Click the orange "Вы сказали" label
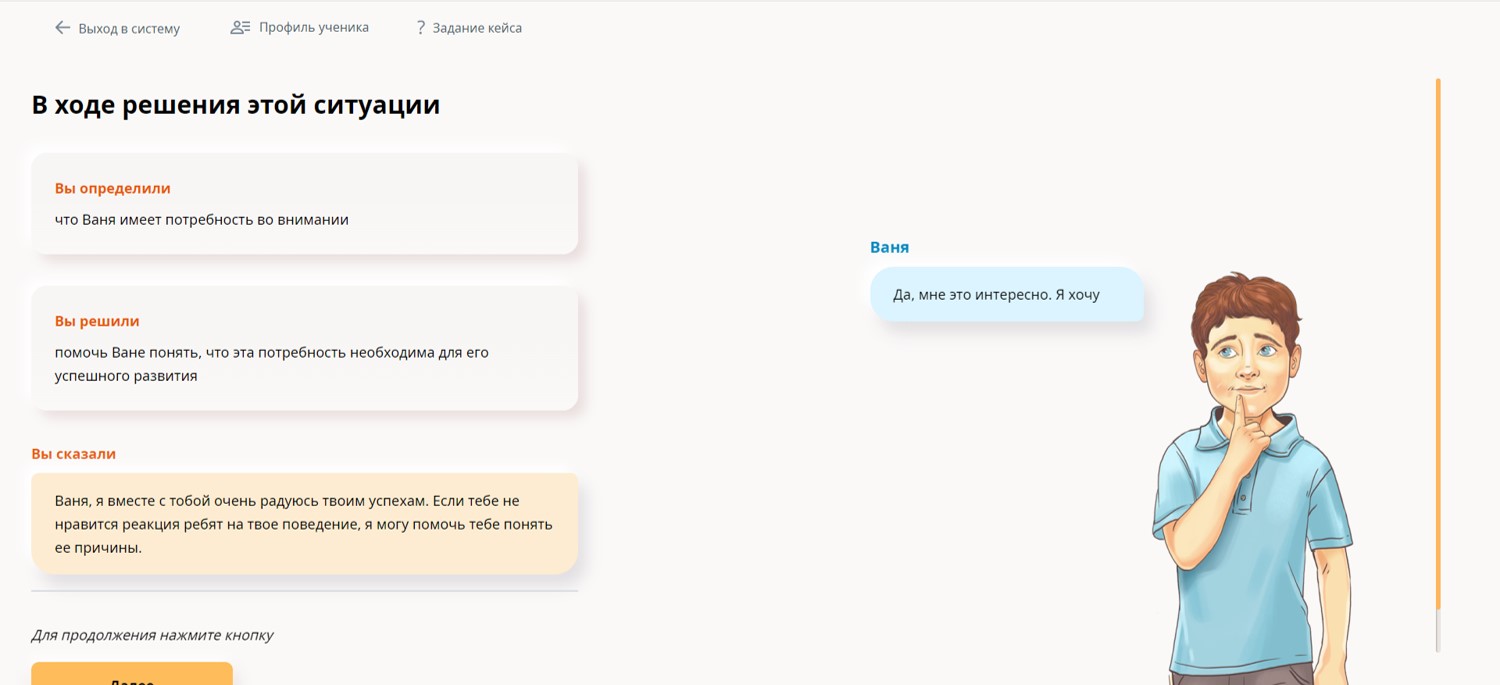Screen dimensions: 1500x685 [73, 454]
